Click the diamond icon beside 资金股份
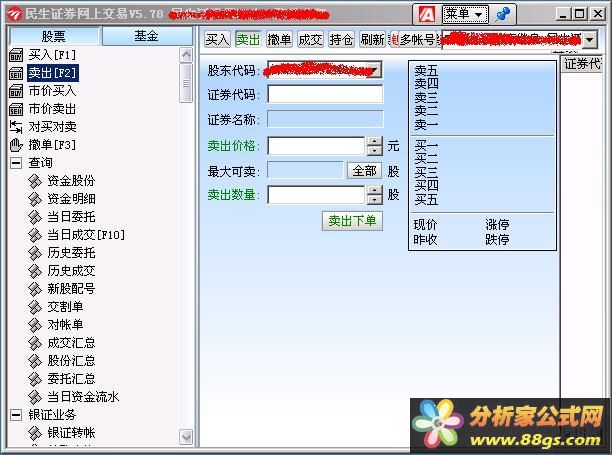Viewport: 612px width, 455px height. [35, 181]
